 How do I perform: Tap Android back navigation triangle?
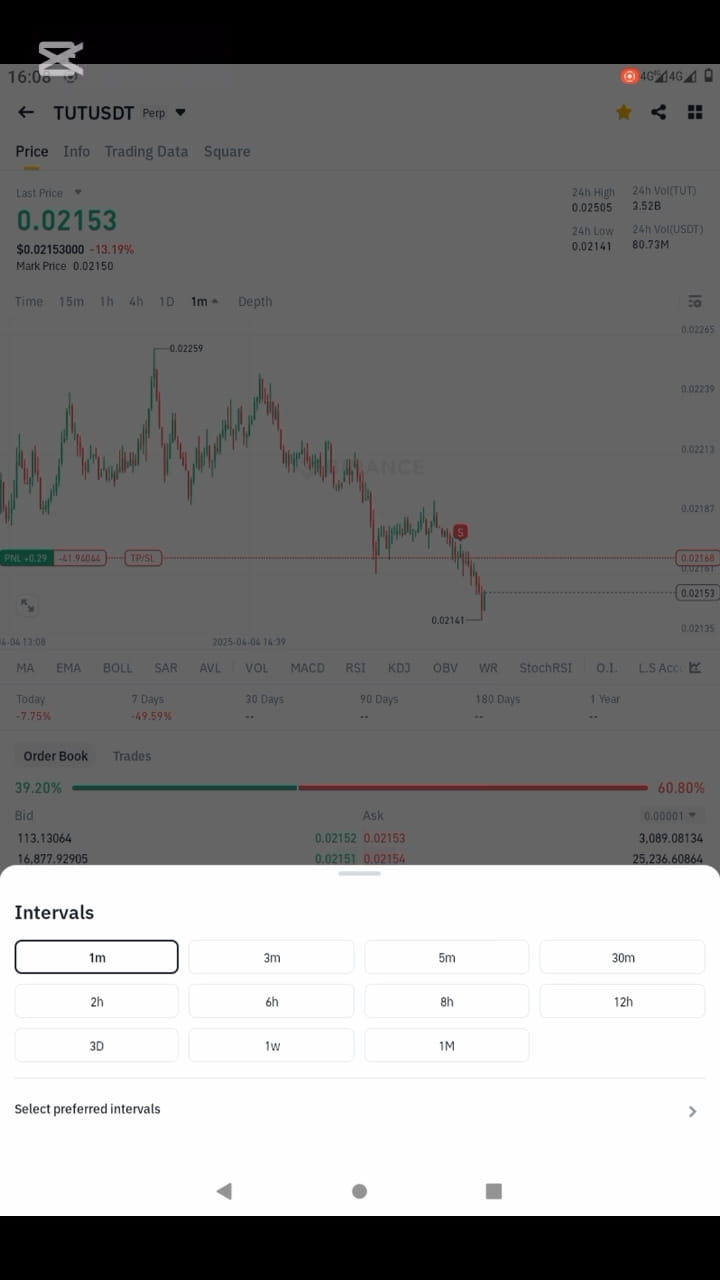(x=224, y=1190)
